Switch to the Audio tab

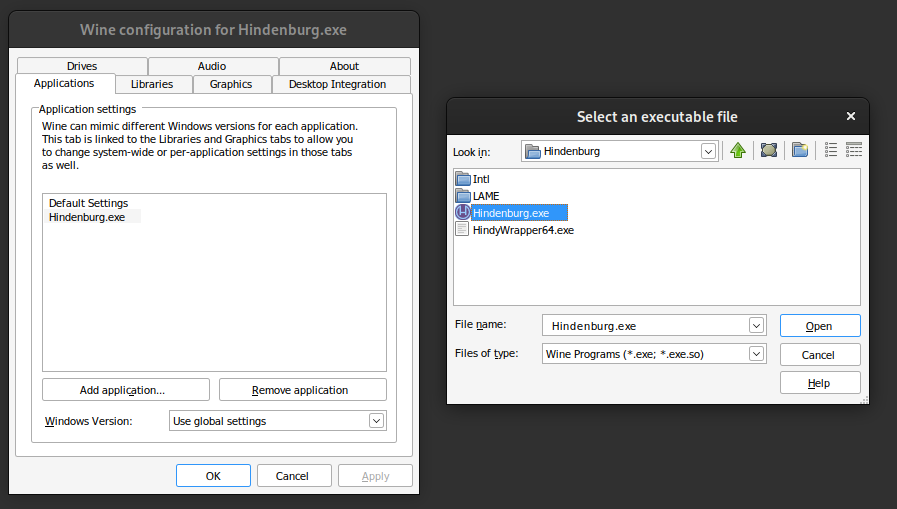212,66
